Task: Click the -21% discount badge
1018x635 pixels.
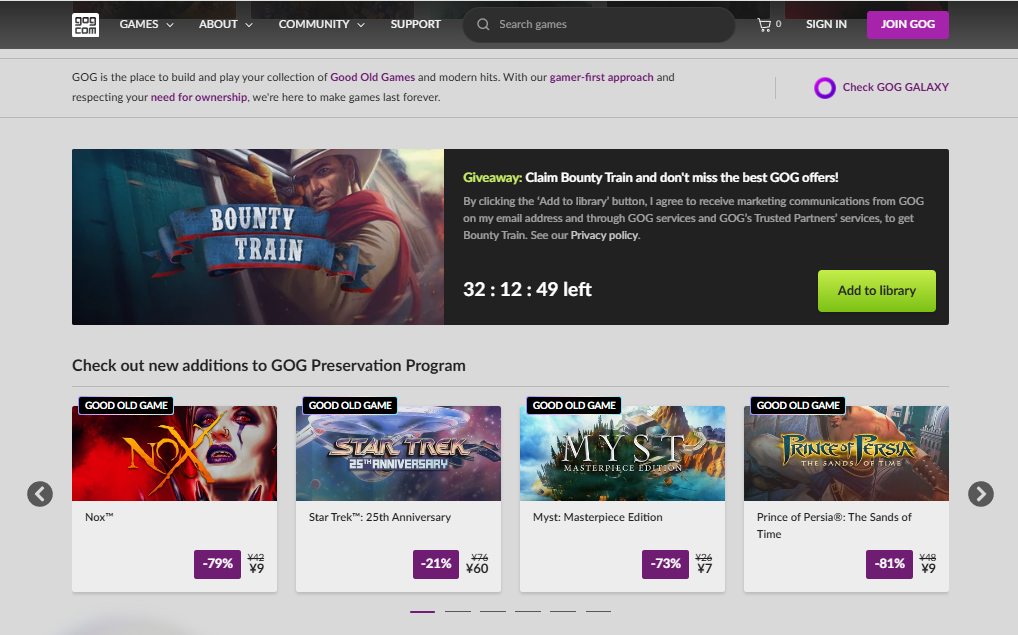Action: (x=436, y=564)
